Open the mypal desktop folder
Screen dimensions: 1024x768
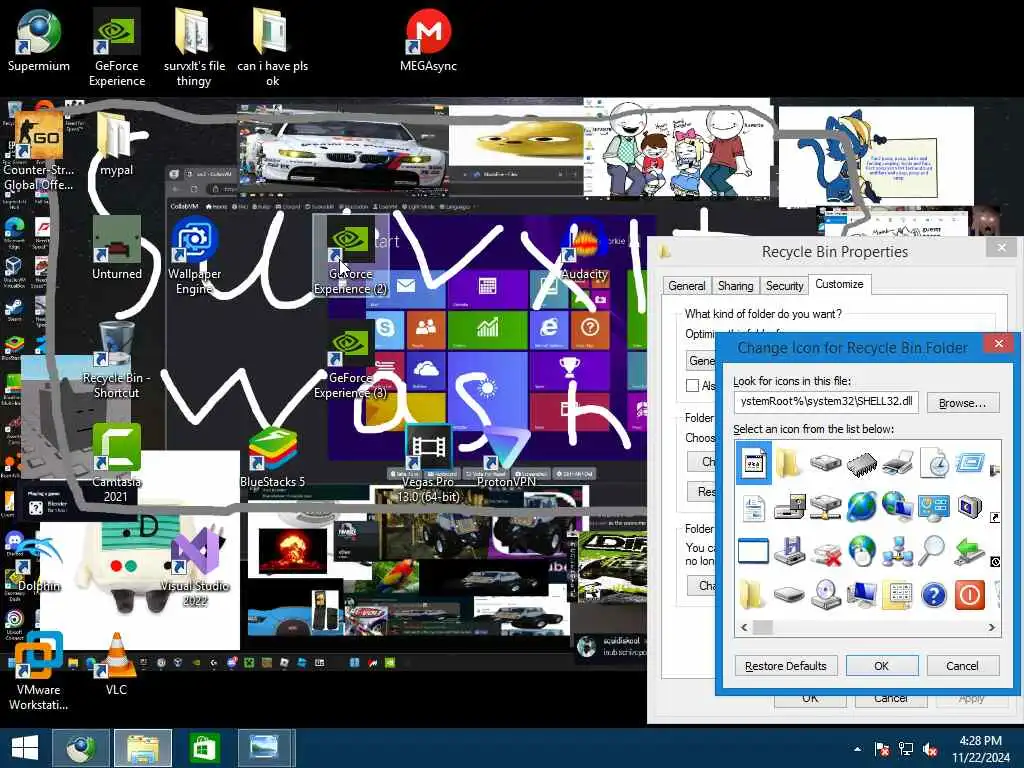116,144
